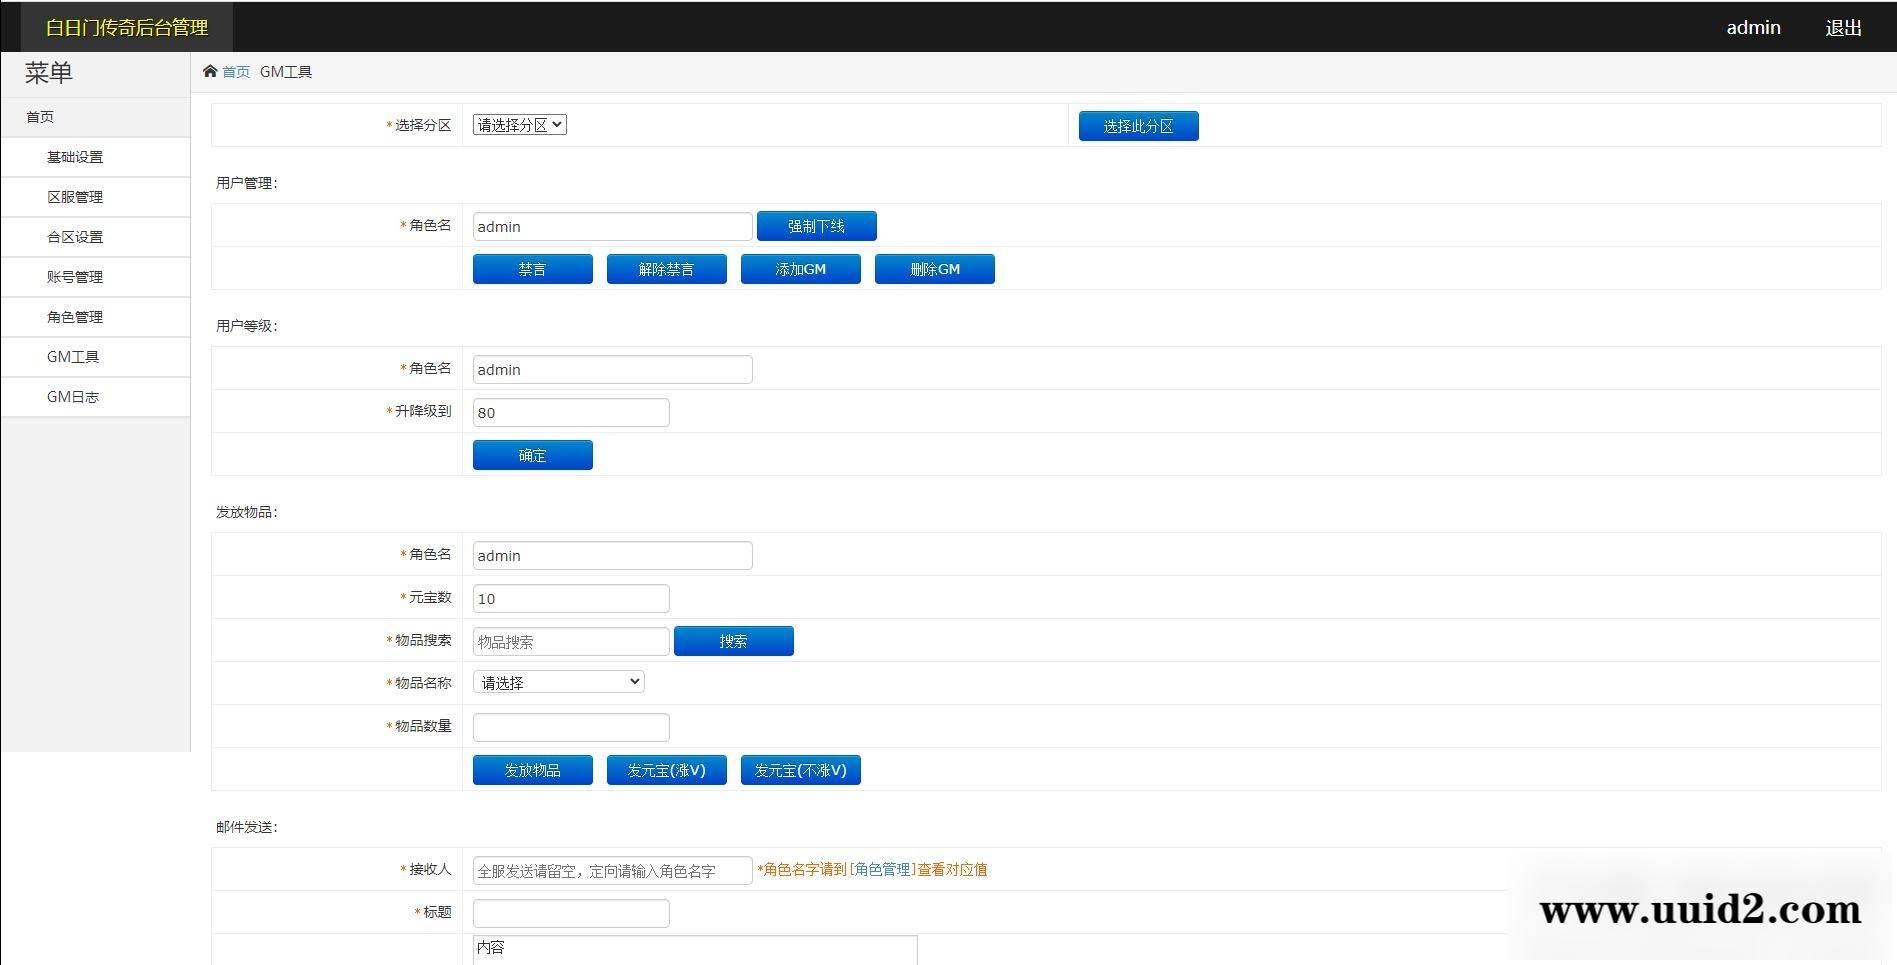Click the 物品数量 quantity input field
Viewport: 1897px width, 965px height.
click(x=570, y=727)
